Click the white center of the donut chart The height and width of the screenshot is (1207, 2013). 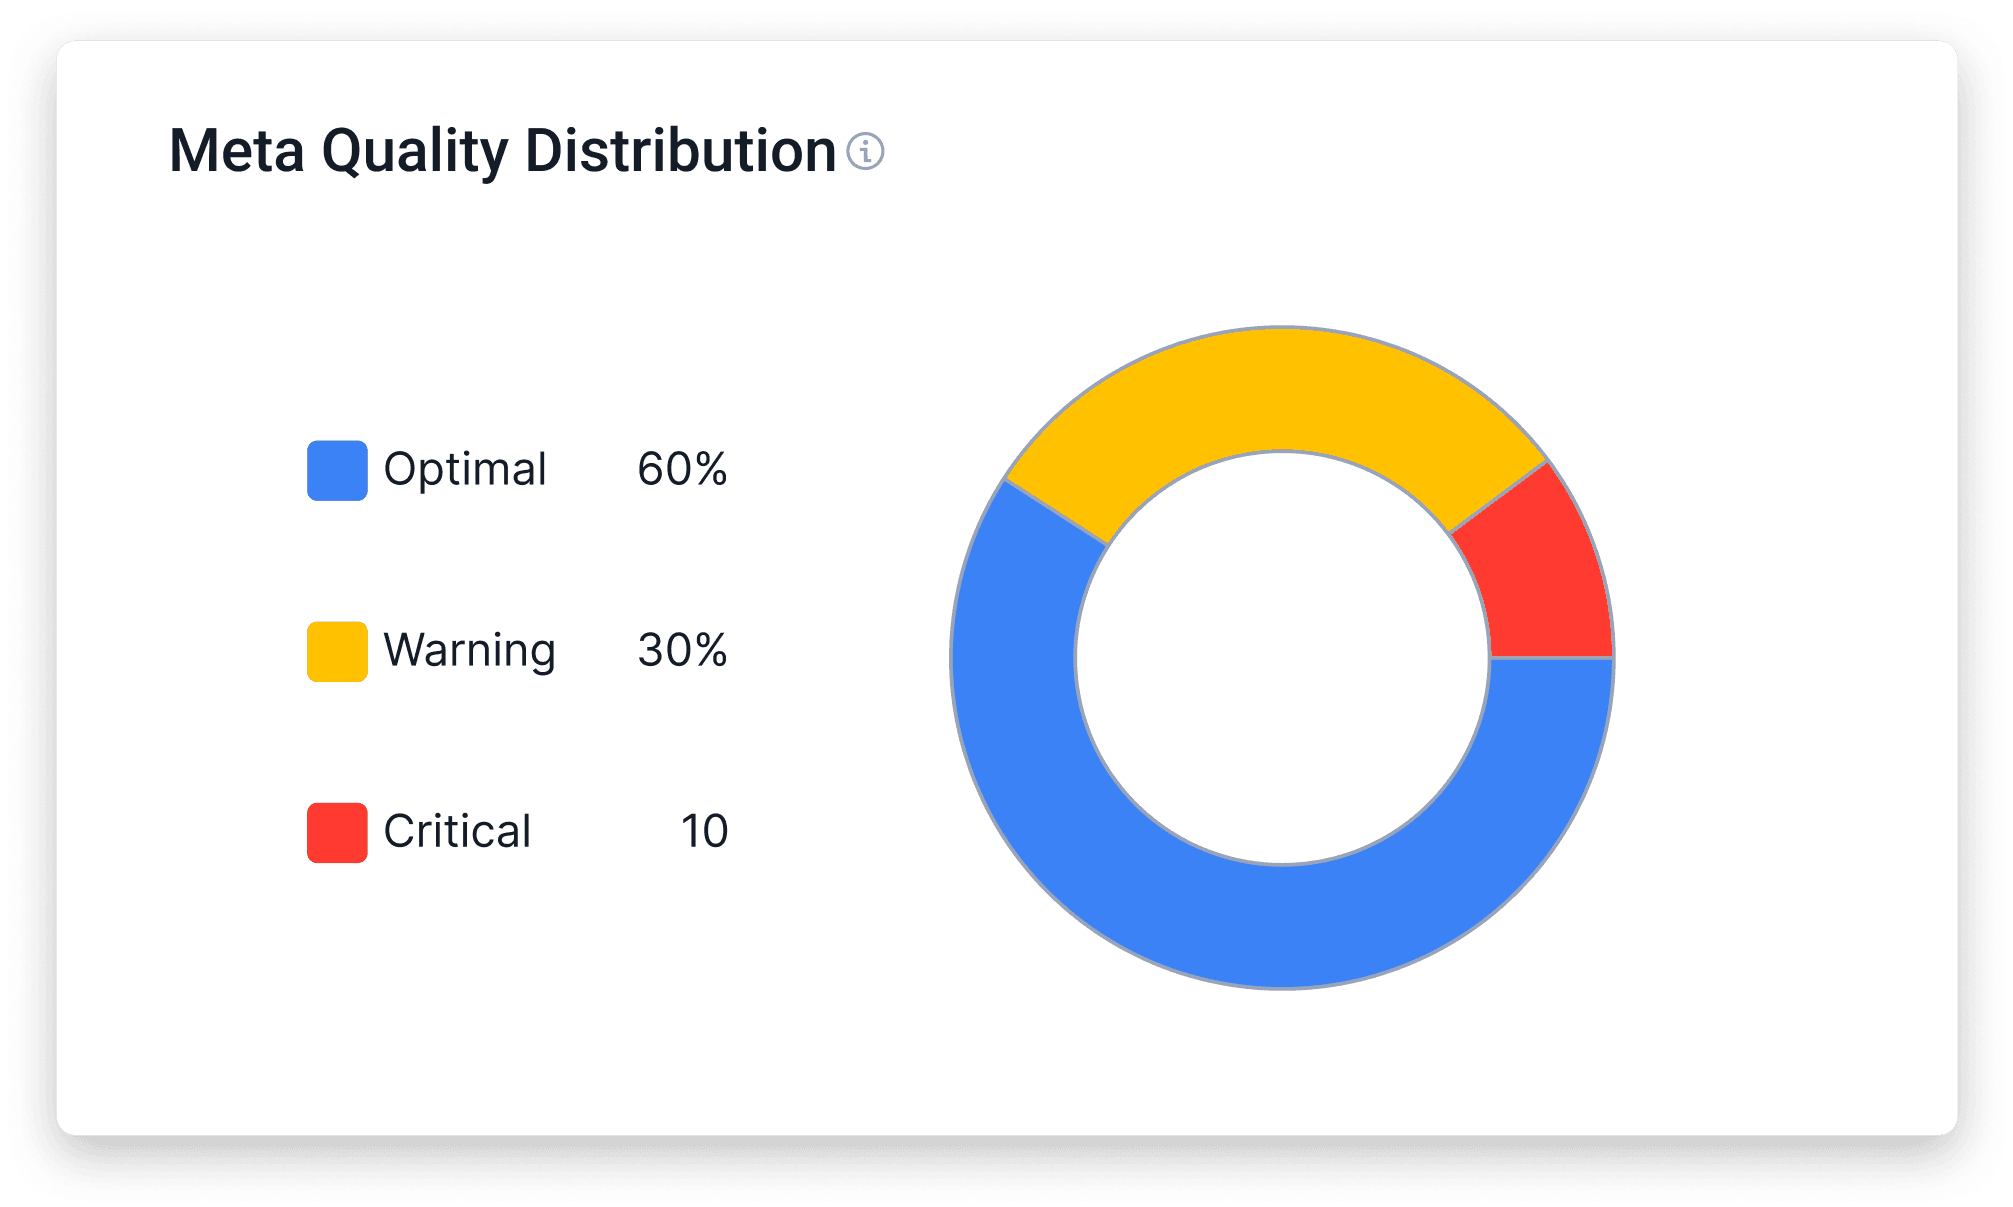pos(1282,658)
